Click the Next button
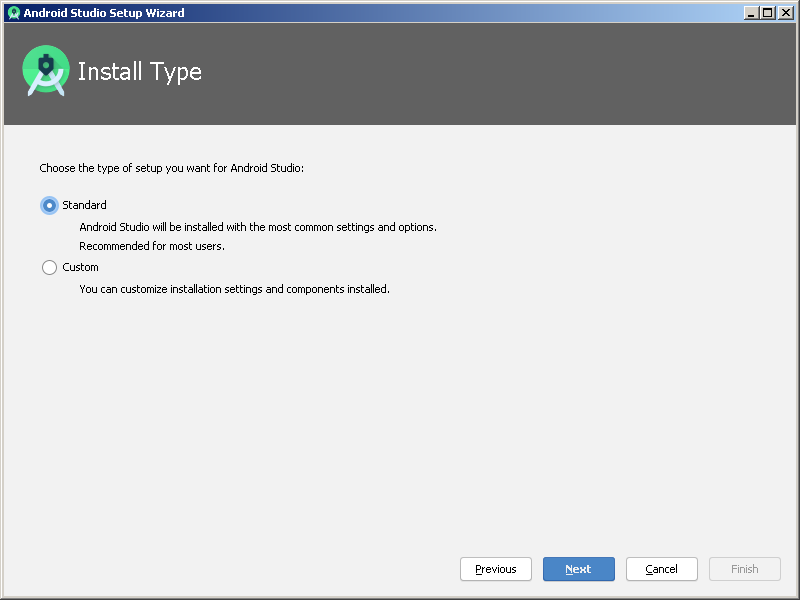Viewport: 800px width, 600px height. (579, 569)
